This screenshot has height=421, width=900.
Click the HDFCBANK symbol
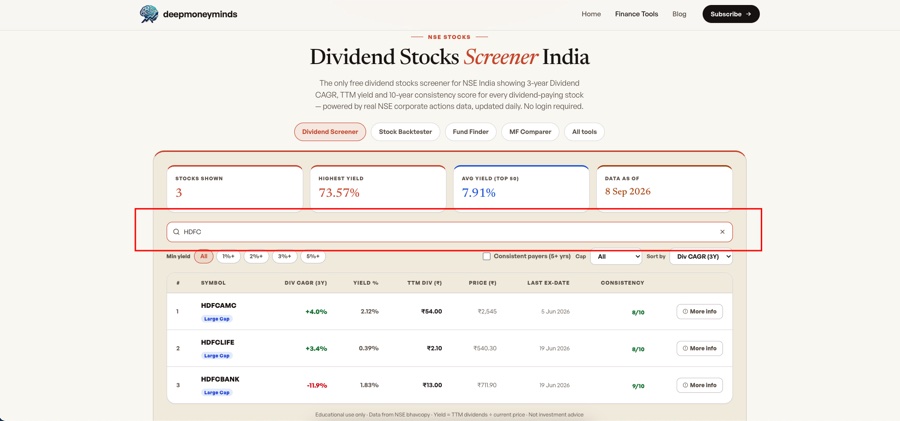click(x=220, y=379)
